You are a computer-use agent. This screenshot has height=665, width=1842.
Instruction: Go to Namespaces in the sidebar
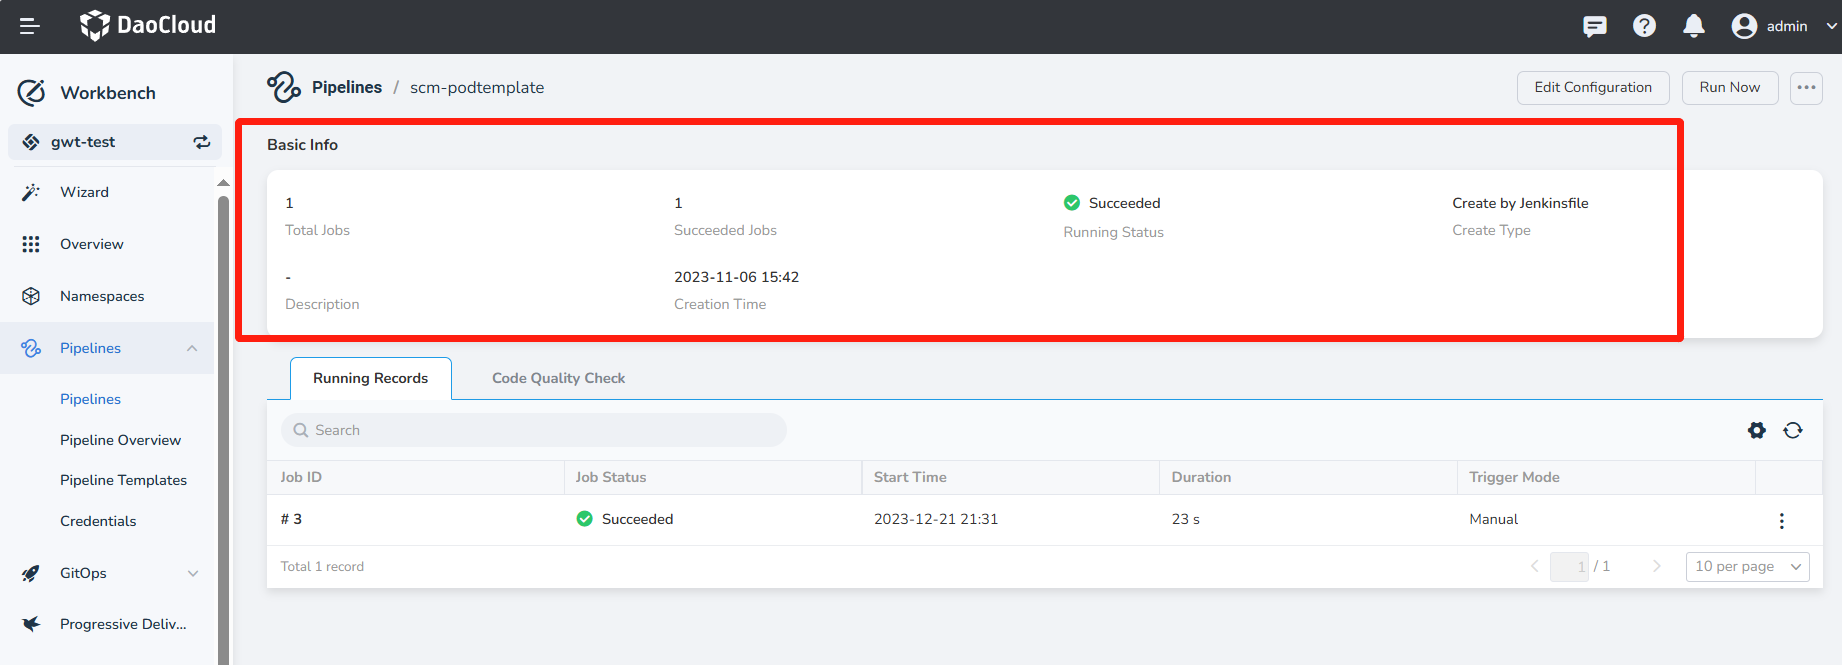point(102,296)
